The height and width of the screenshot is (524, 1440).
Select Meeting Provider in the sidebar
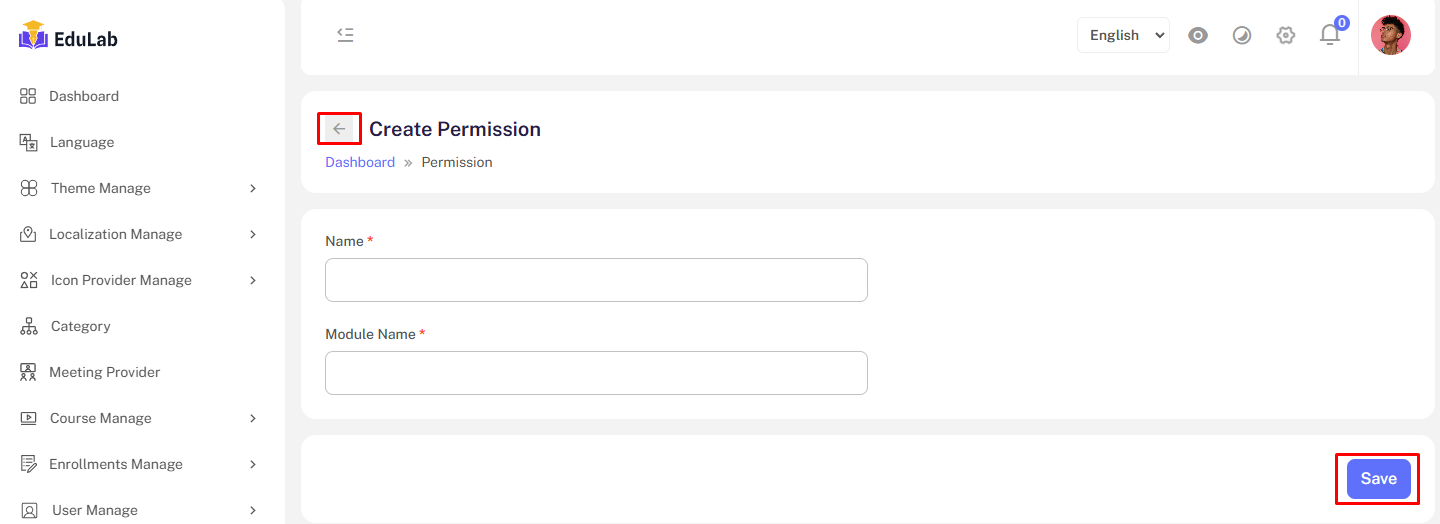click(x=104, y=372)
